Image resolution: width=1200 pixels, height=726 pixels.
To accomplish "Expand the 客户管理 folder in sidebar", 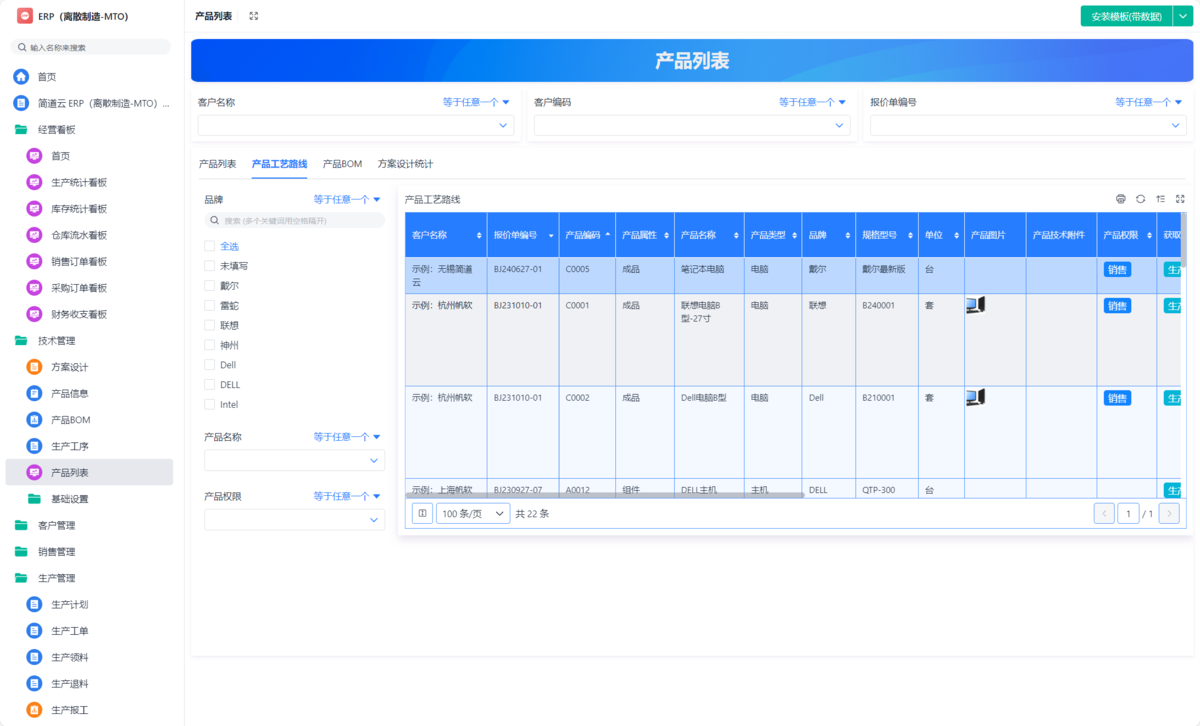I will pos(56,525).
